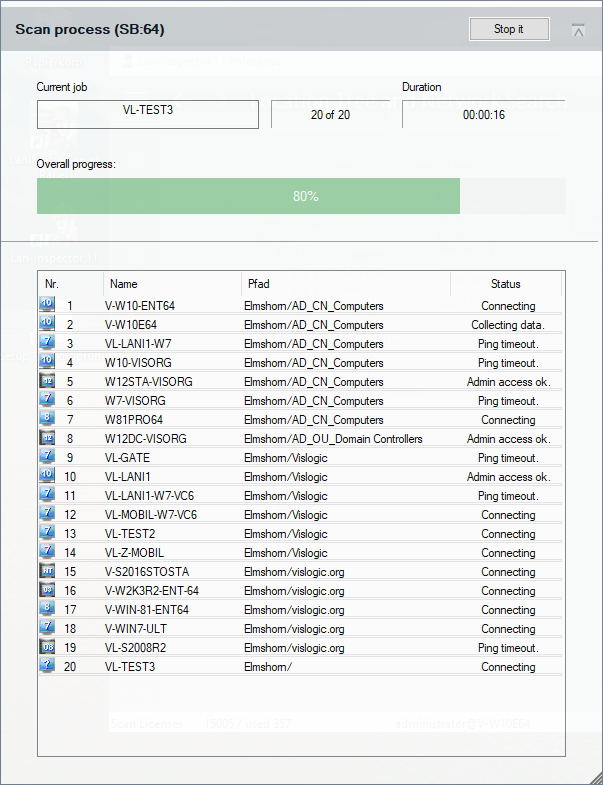Click the OS icon beside V-W10E64
Screen dimensions: 603x785
tap(47, 325)
